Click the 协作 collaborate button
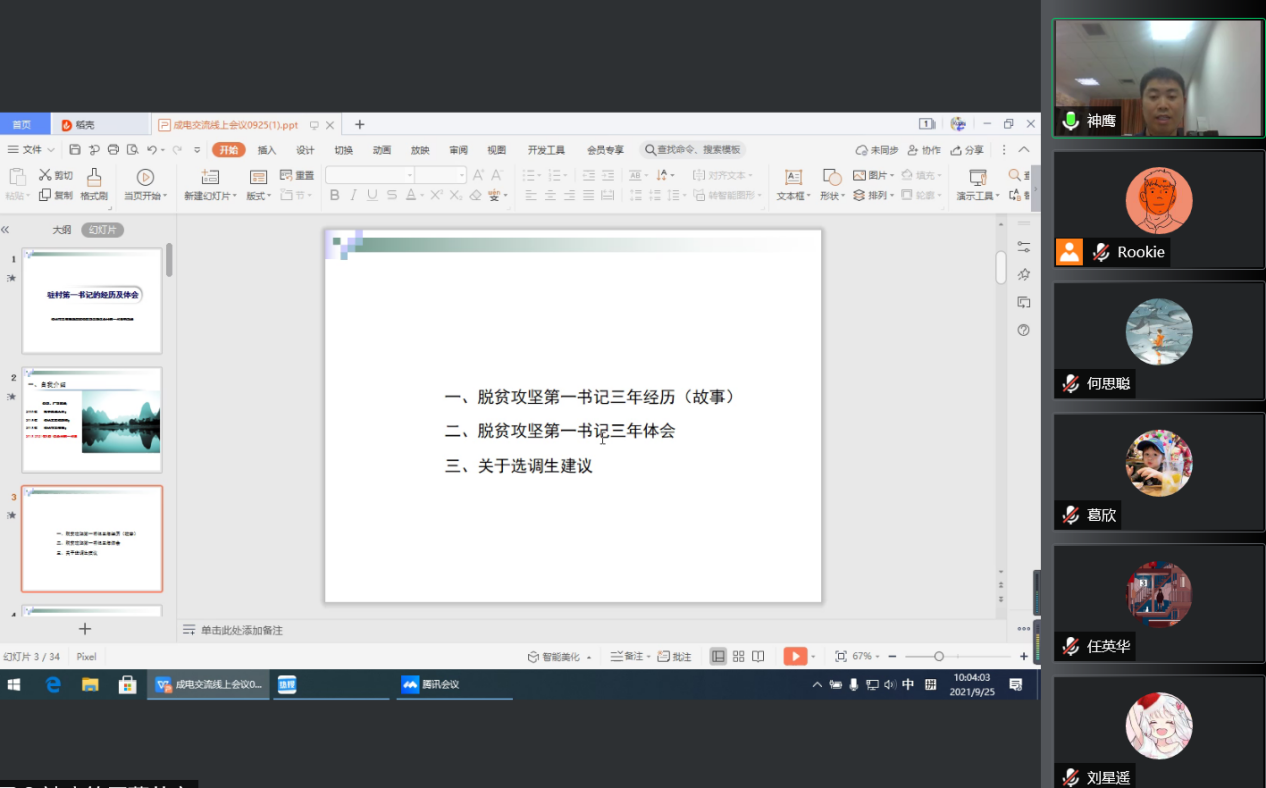 click(923, 150)
